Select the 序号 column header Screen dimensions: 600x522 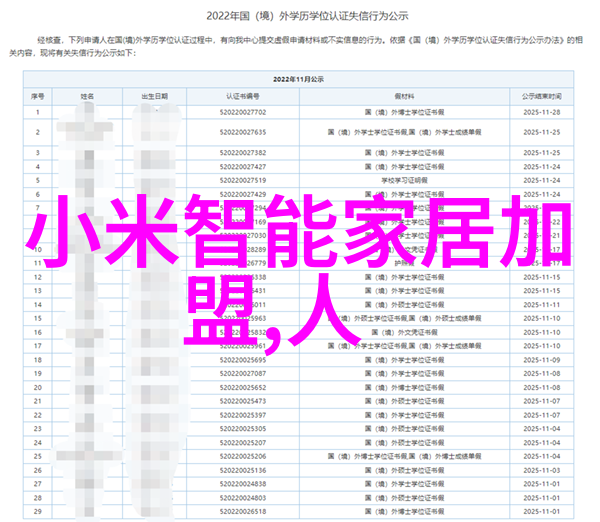37,97
